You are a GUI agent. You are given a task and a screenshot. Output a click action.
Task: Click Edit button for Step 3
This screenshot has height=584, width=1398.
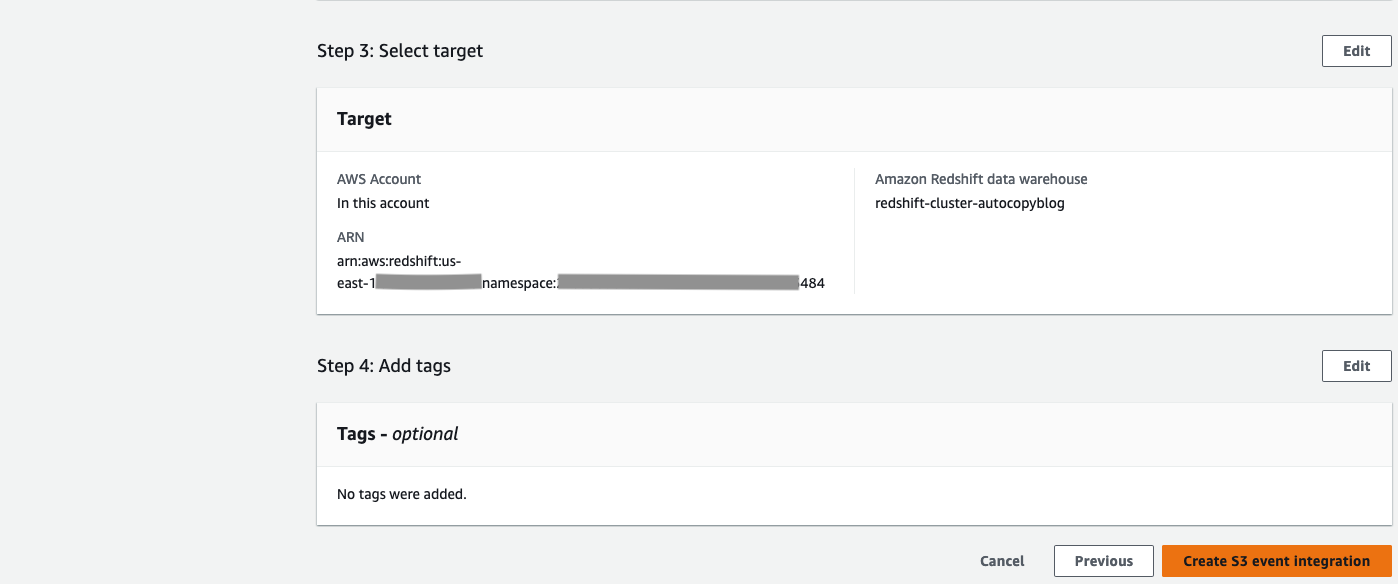coord(1356,51)
